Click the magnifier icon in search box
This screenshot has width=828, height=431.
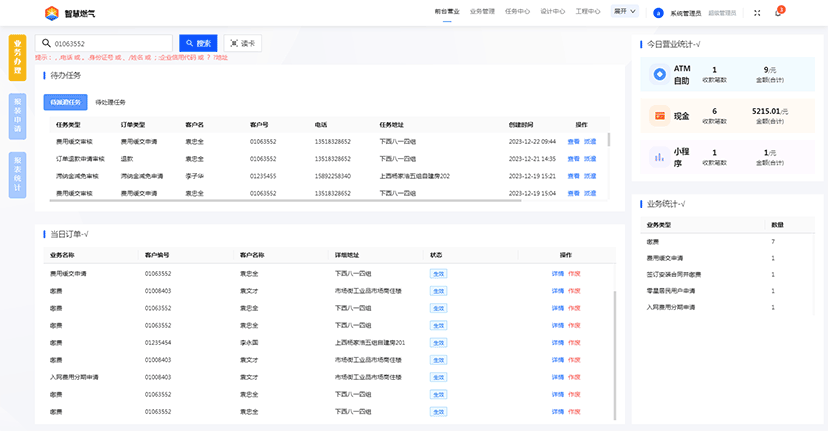click(45, 44)
